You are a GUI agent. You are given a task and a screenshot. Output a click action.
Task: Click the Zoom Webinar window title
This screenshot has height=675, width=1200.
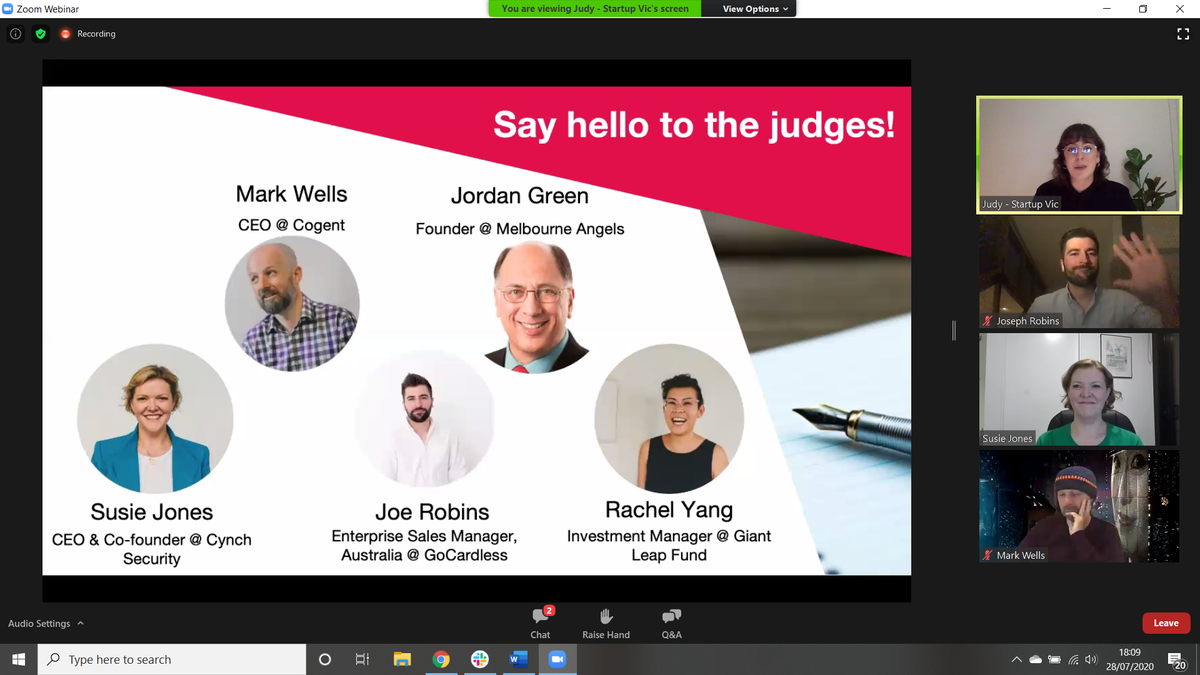(x=48, y=9)
